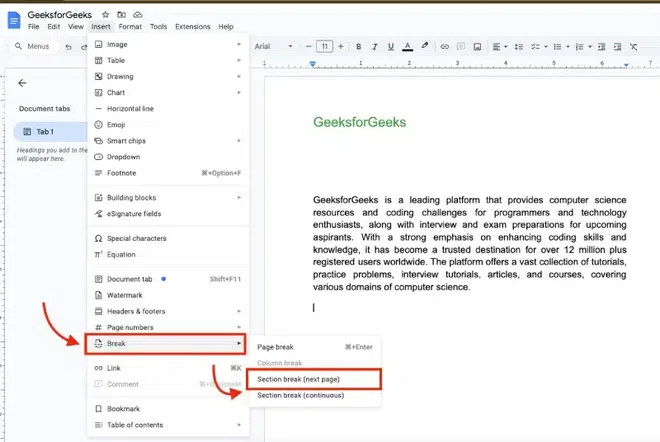
Task: Expand the Building blocks submenu
Action: pyautogui.click(x=168, y=197)
